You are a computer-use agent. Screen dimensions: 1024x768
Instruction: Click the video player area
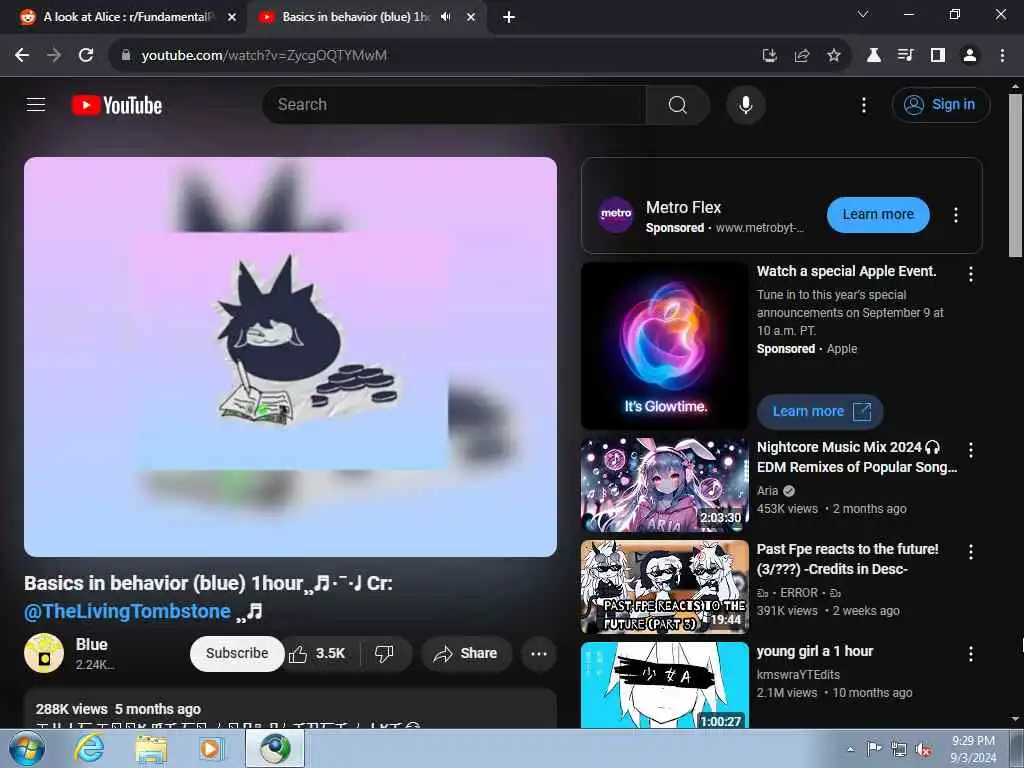(291, 357)
